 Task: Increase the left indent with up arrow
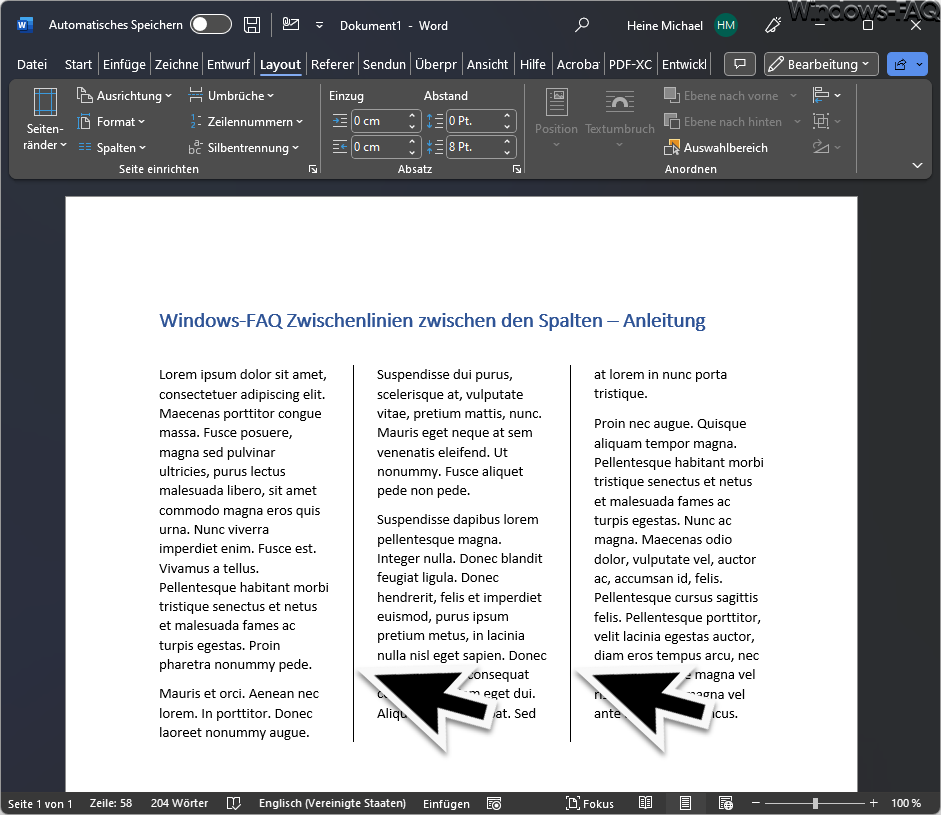tap(412, 115)
